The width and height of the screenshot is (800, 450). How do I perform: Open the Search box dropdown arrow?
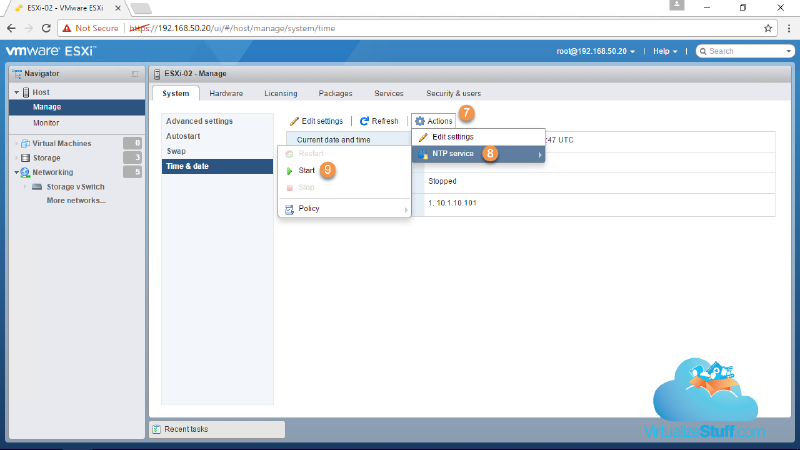[x=789, y=51]
